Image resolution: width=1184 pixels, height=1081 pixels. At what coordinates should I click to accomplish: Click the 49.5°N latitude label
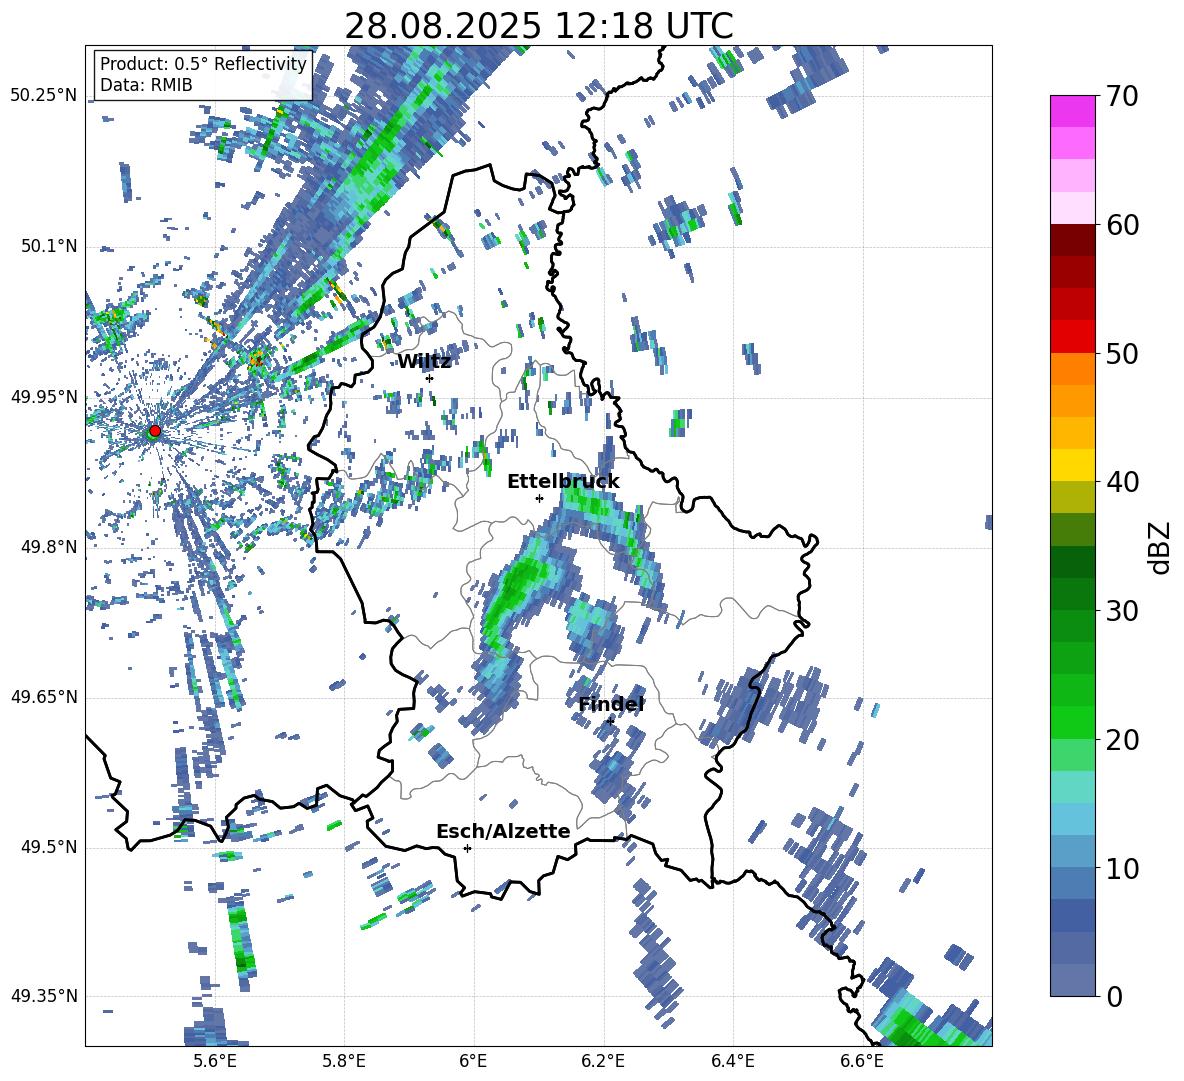[x=48, y=847]
